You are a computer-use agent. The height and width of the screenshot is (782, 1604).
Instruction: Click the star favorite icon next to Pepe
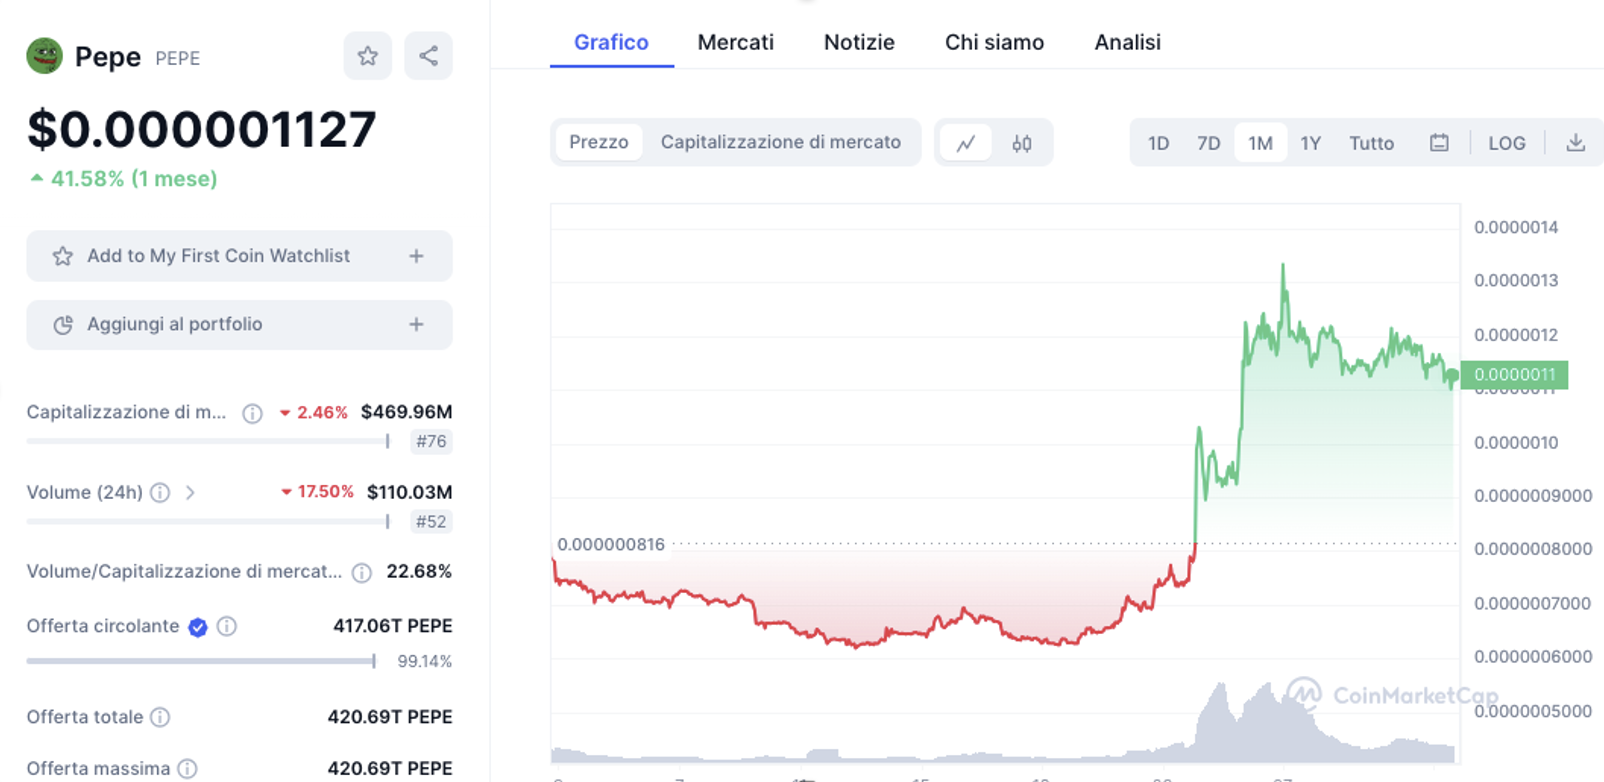click(368, 56)
